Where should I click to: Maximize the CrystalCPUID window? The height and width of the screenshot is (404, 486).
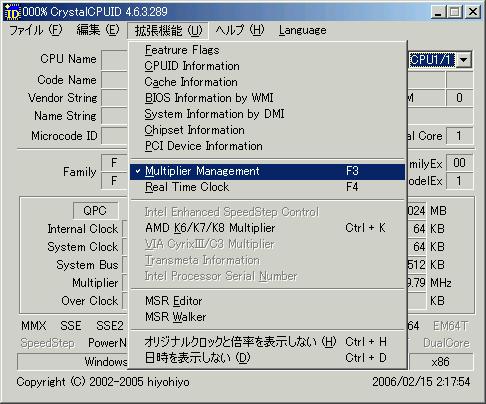coord(455,12)
